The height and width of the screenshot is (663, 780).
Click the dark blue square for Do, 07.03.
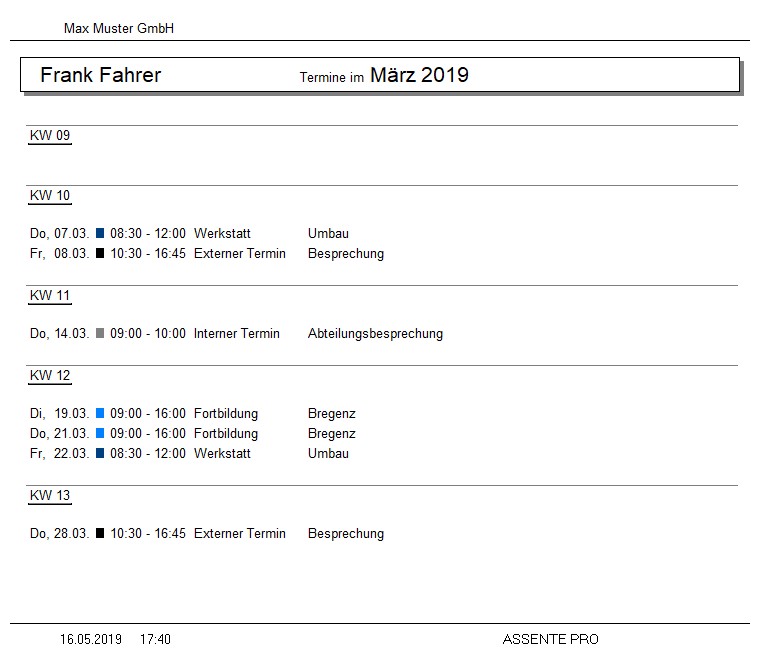coord(100,233)
